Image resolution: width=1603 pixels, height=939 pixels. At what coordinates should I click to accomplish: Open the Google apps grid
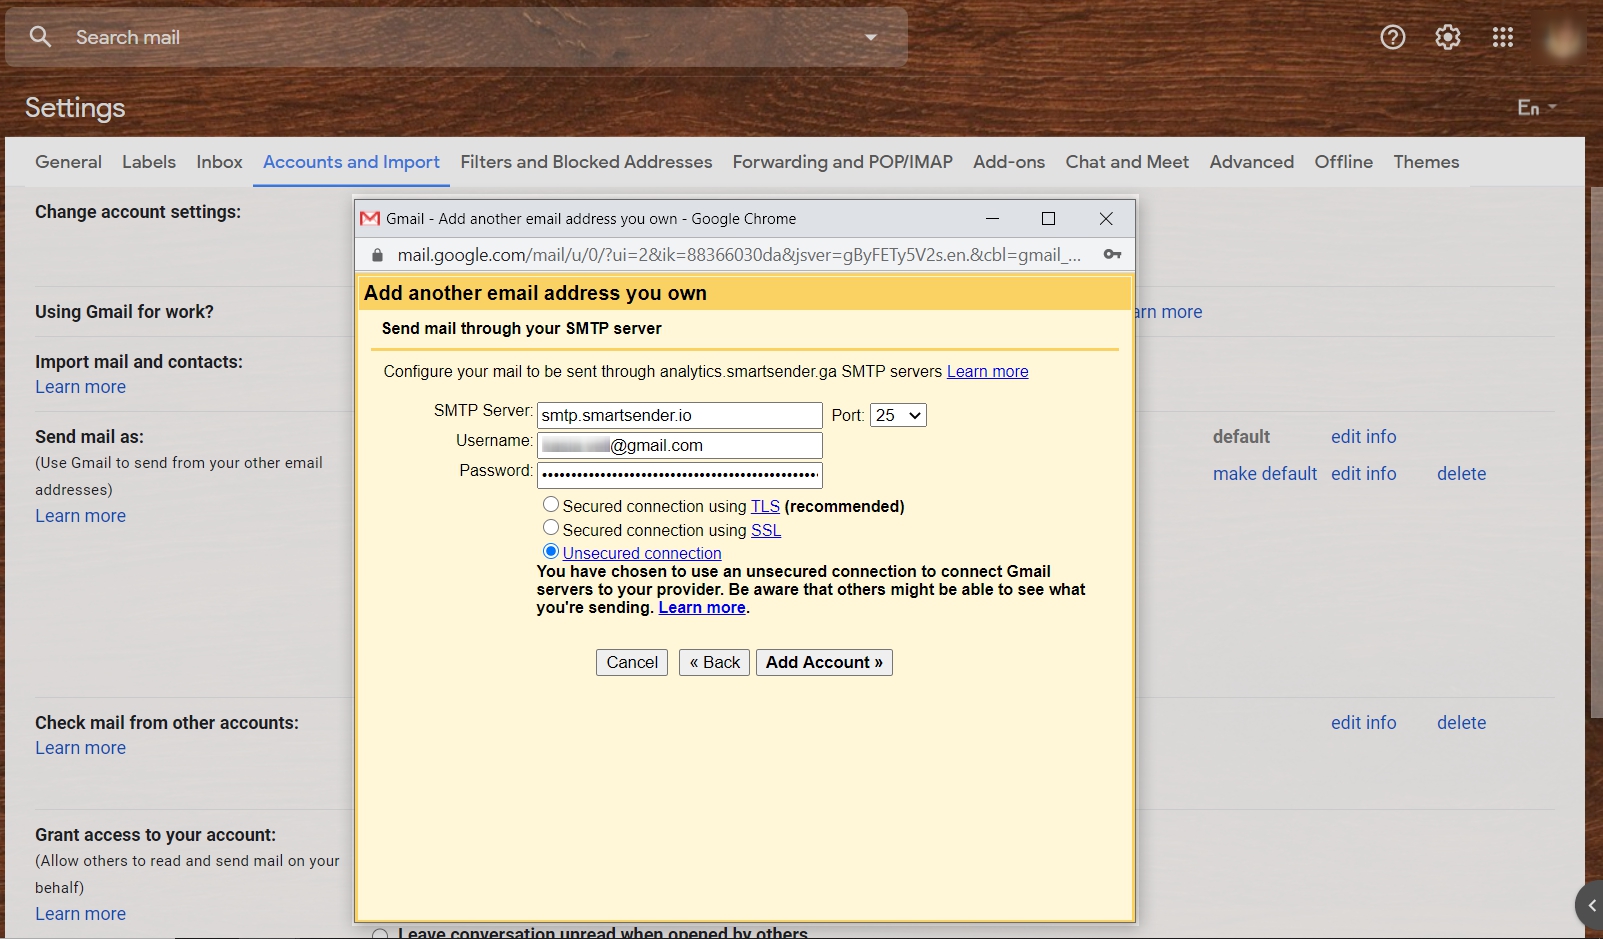click(1503, 37)
